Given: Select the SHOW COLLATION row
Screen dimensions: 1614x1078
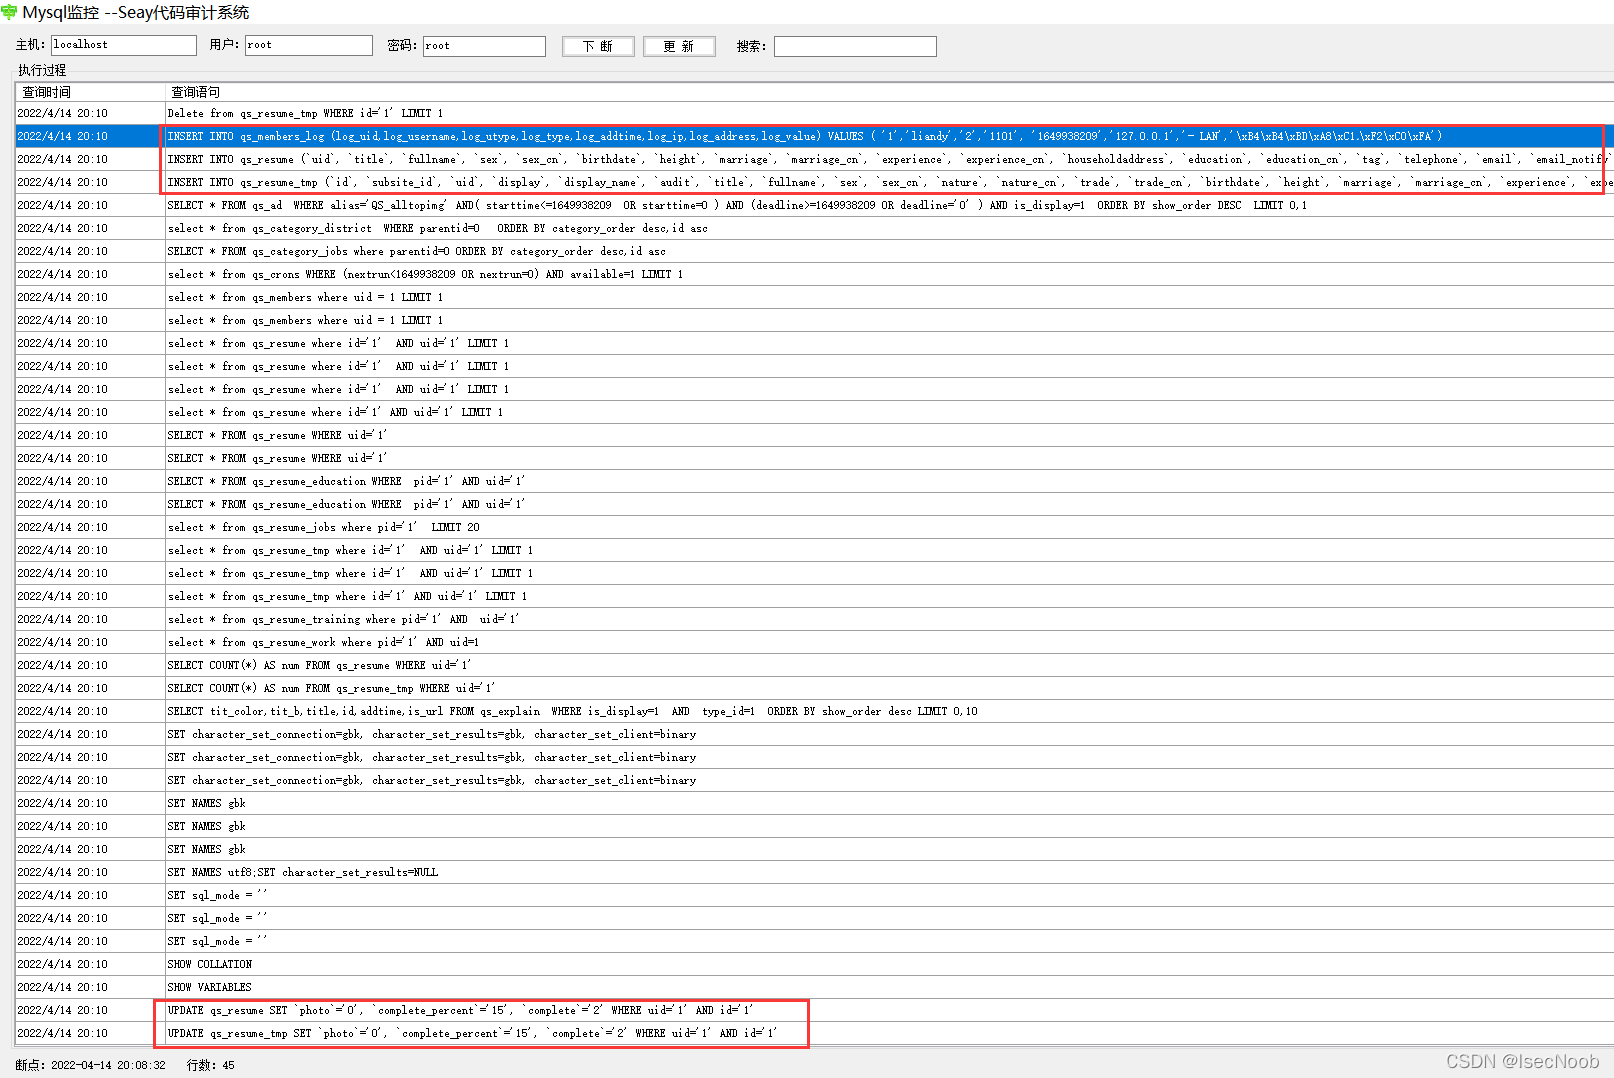Looking at the screenshot, I should 814,964.
